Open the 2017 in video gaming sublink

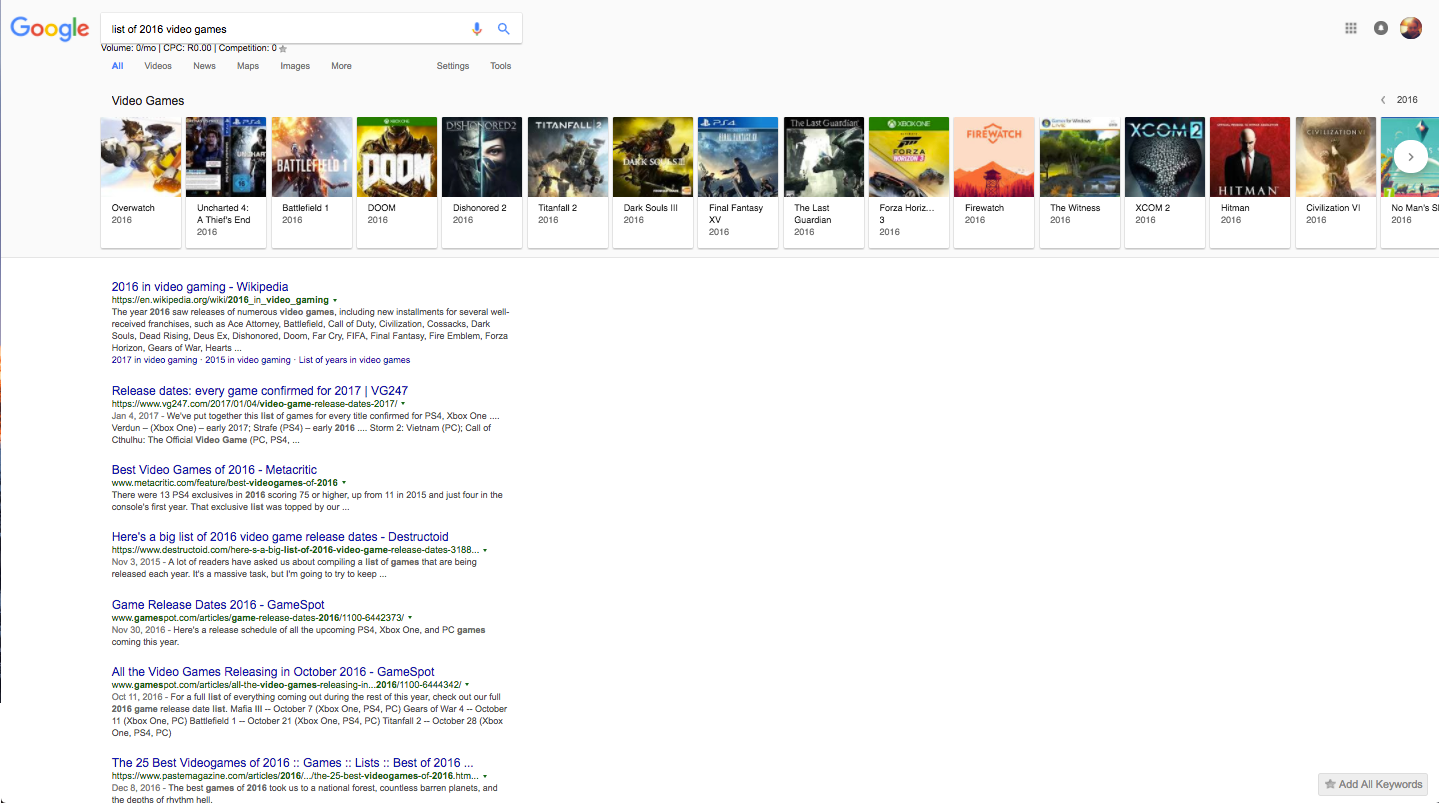point(155,360)
